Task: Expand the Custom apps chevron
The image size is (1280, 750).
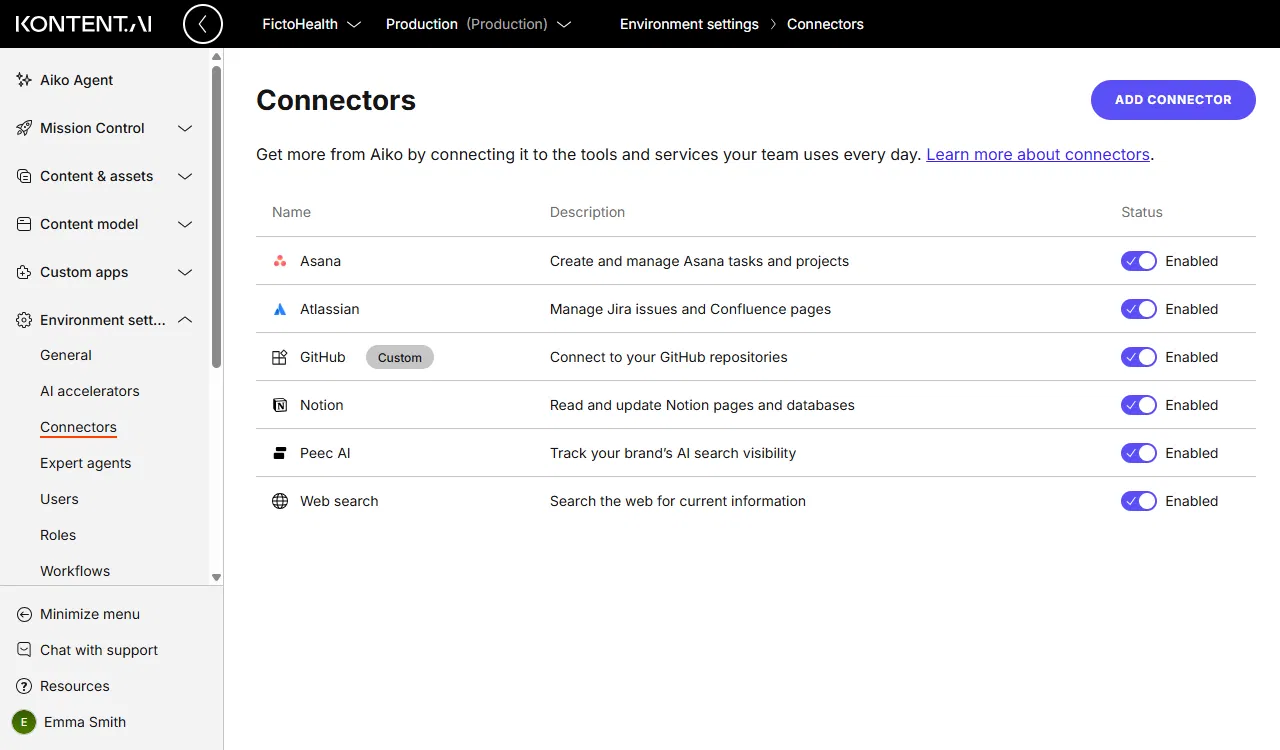Action: tap(185, 272)
